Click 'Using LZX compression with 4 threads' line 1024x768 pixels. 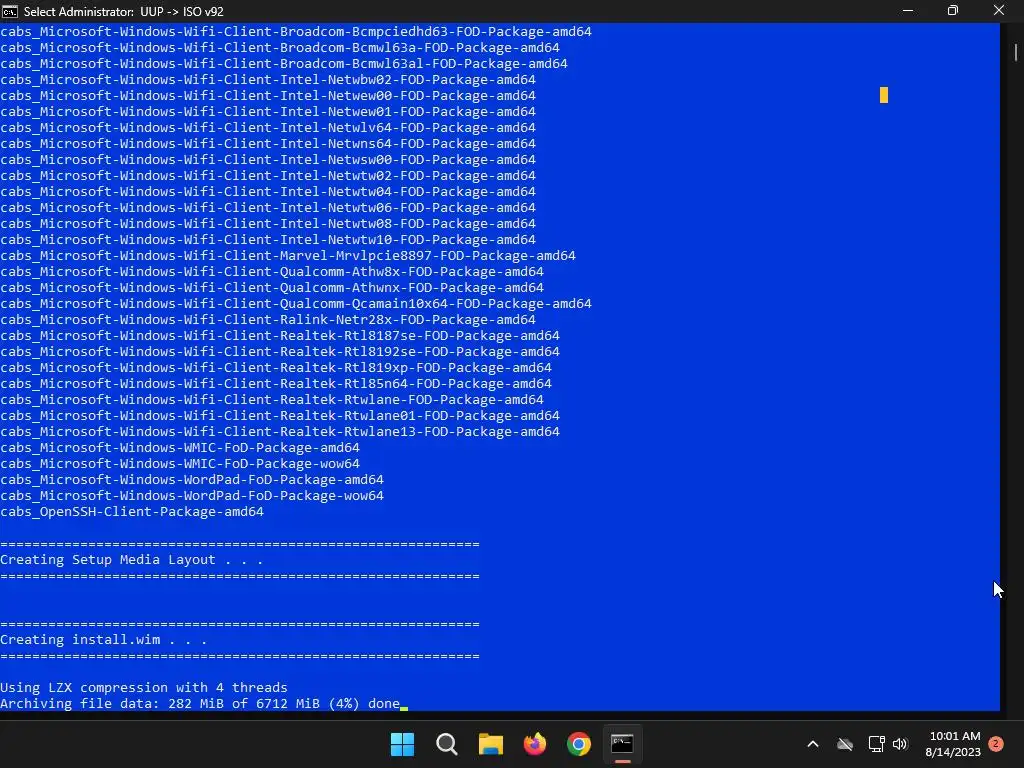tap(144, 688)
